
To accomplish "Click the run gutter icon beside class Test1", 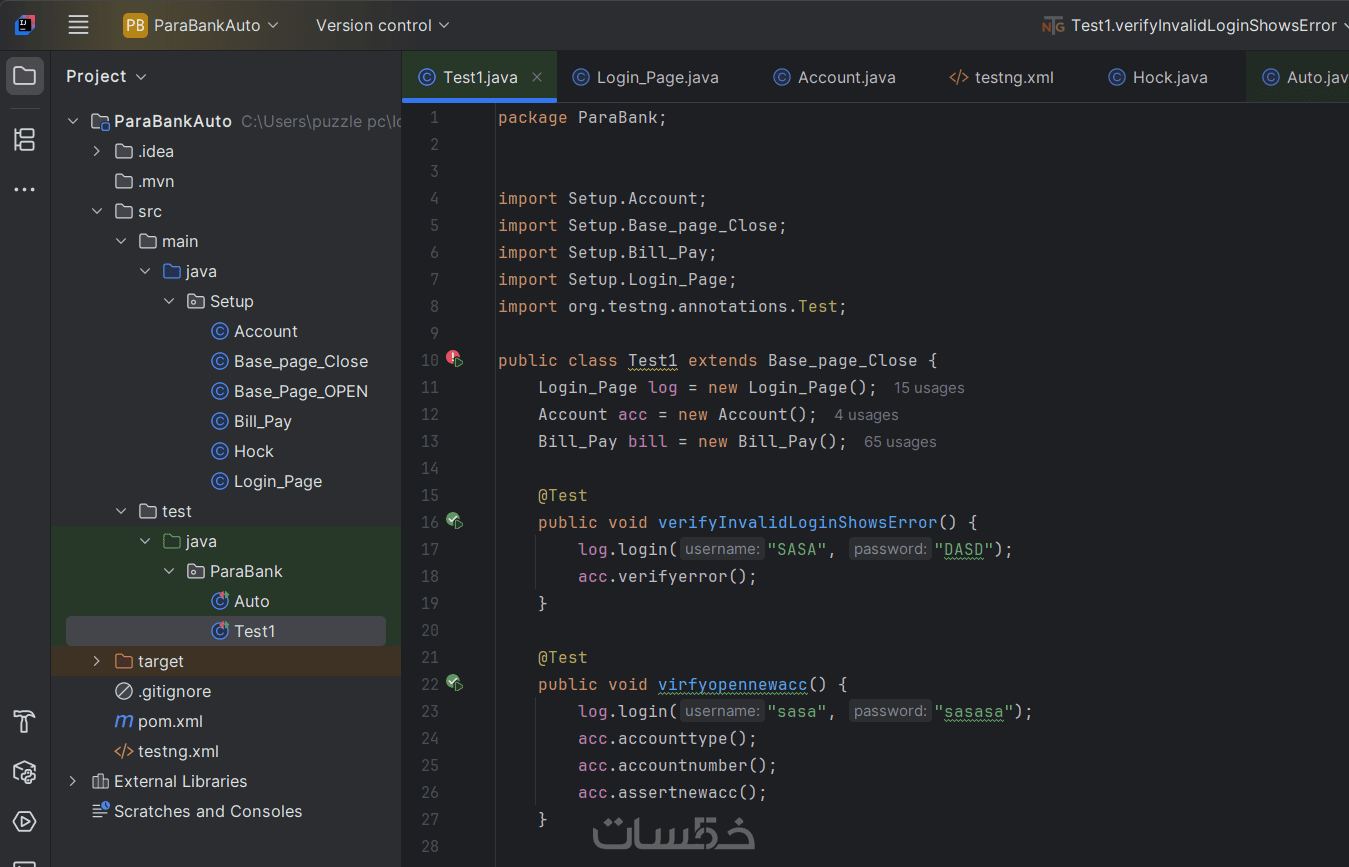I will point(454,359).
